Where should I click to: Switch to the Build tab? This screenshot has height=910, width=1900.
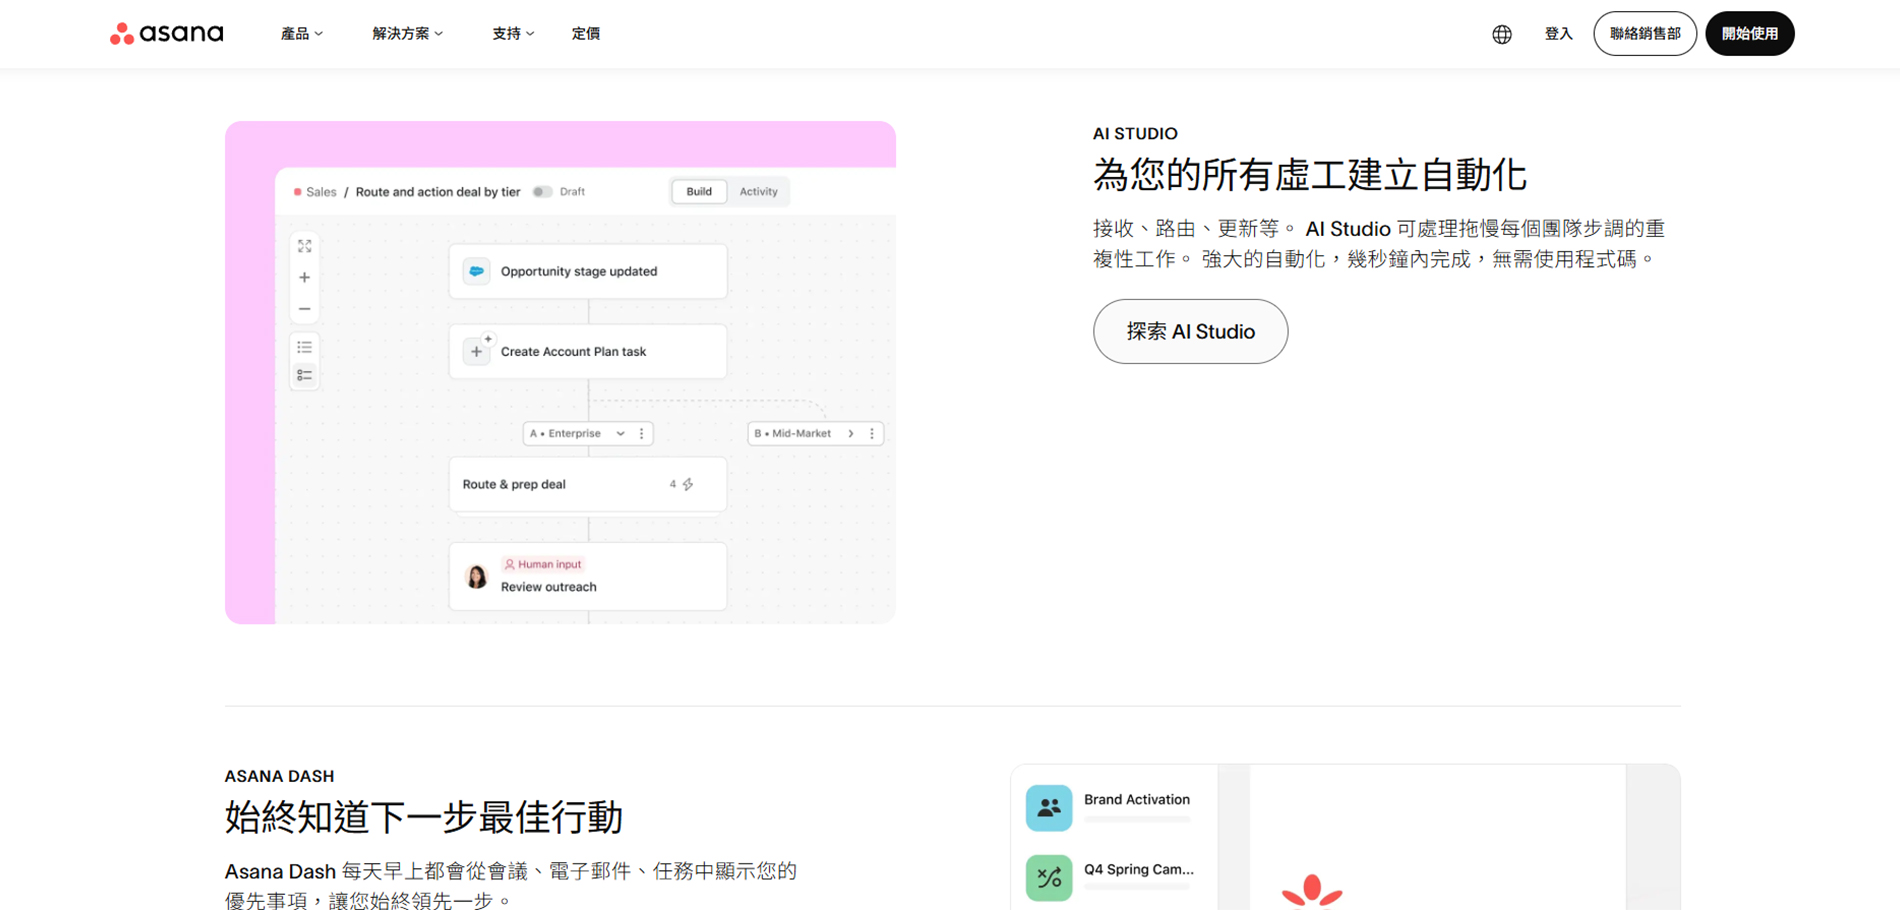point(699,192)
